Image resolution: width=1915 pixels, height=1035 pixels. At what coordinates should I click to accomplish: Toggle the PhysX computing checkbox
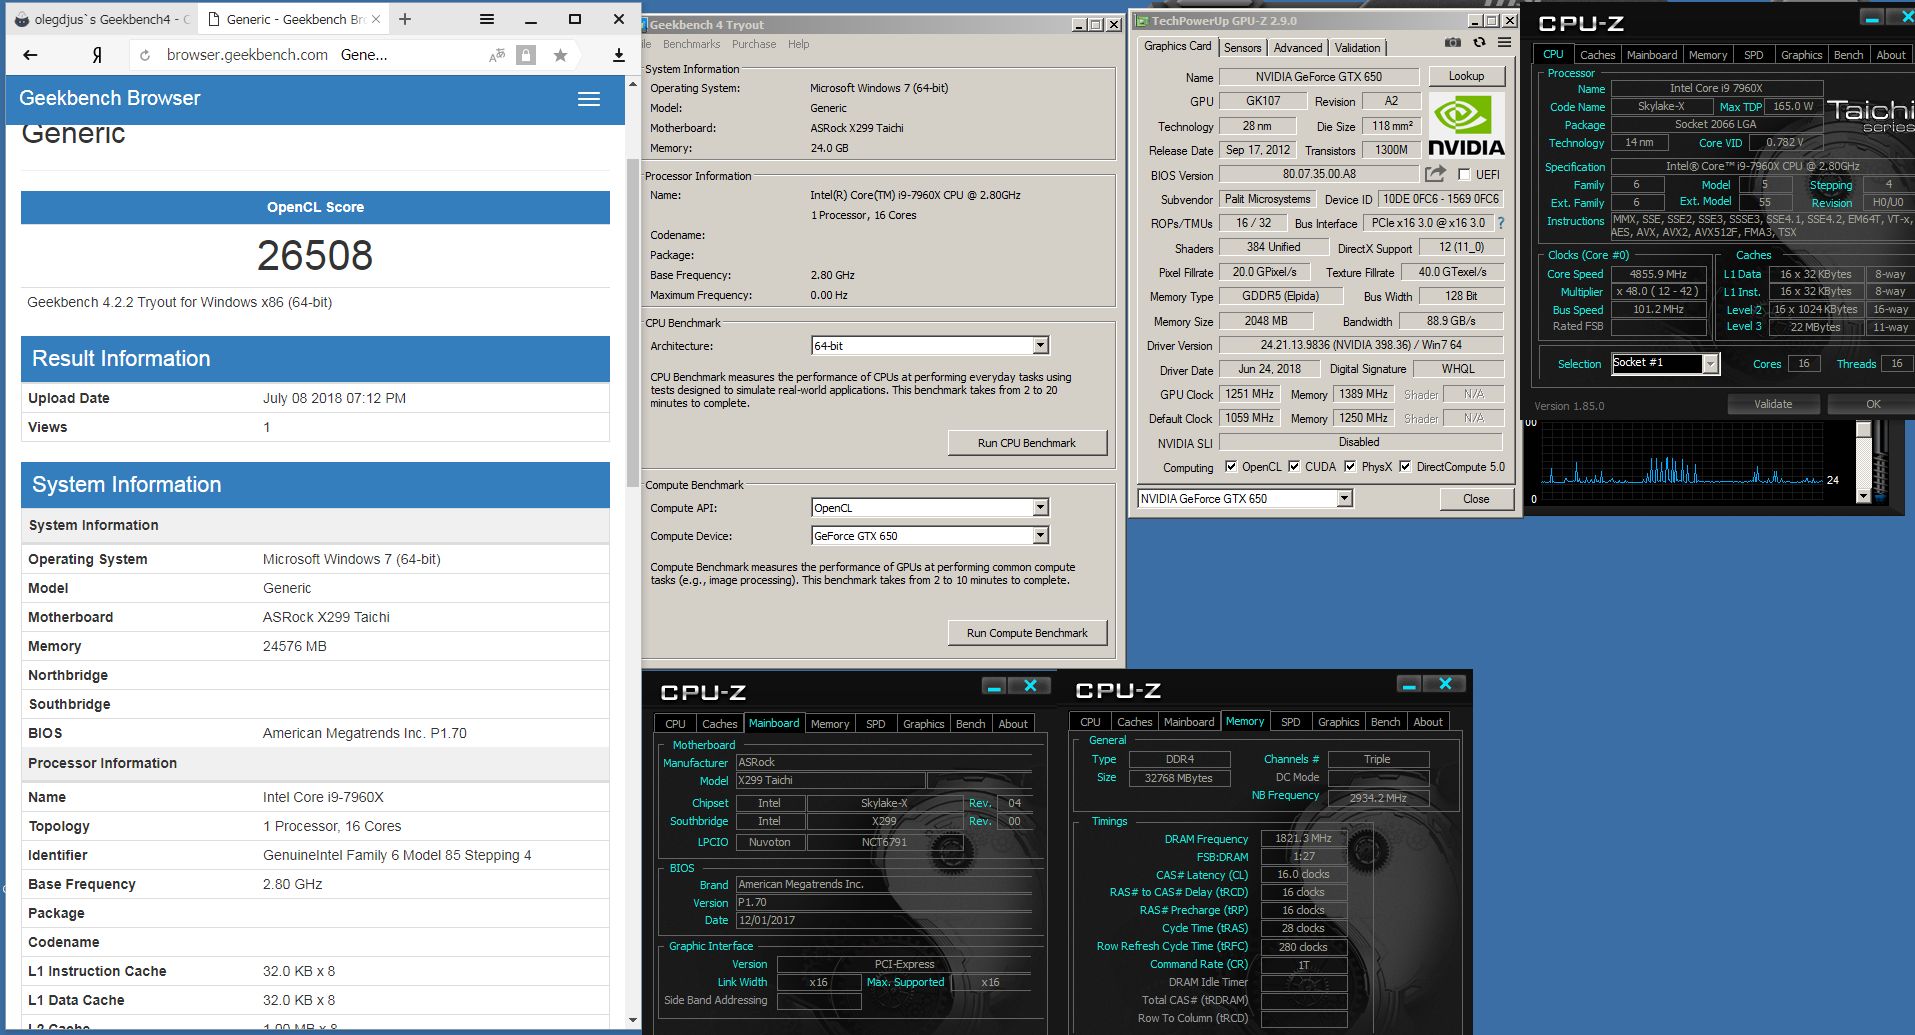[1350, 467]
